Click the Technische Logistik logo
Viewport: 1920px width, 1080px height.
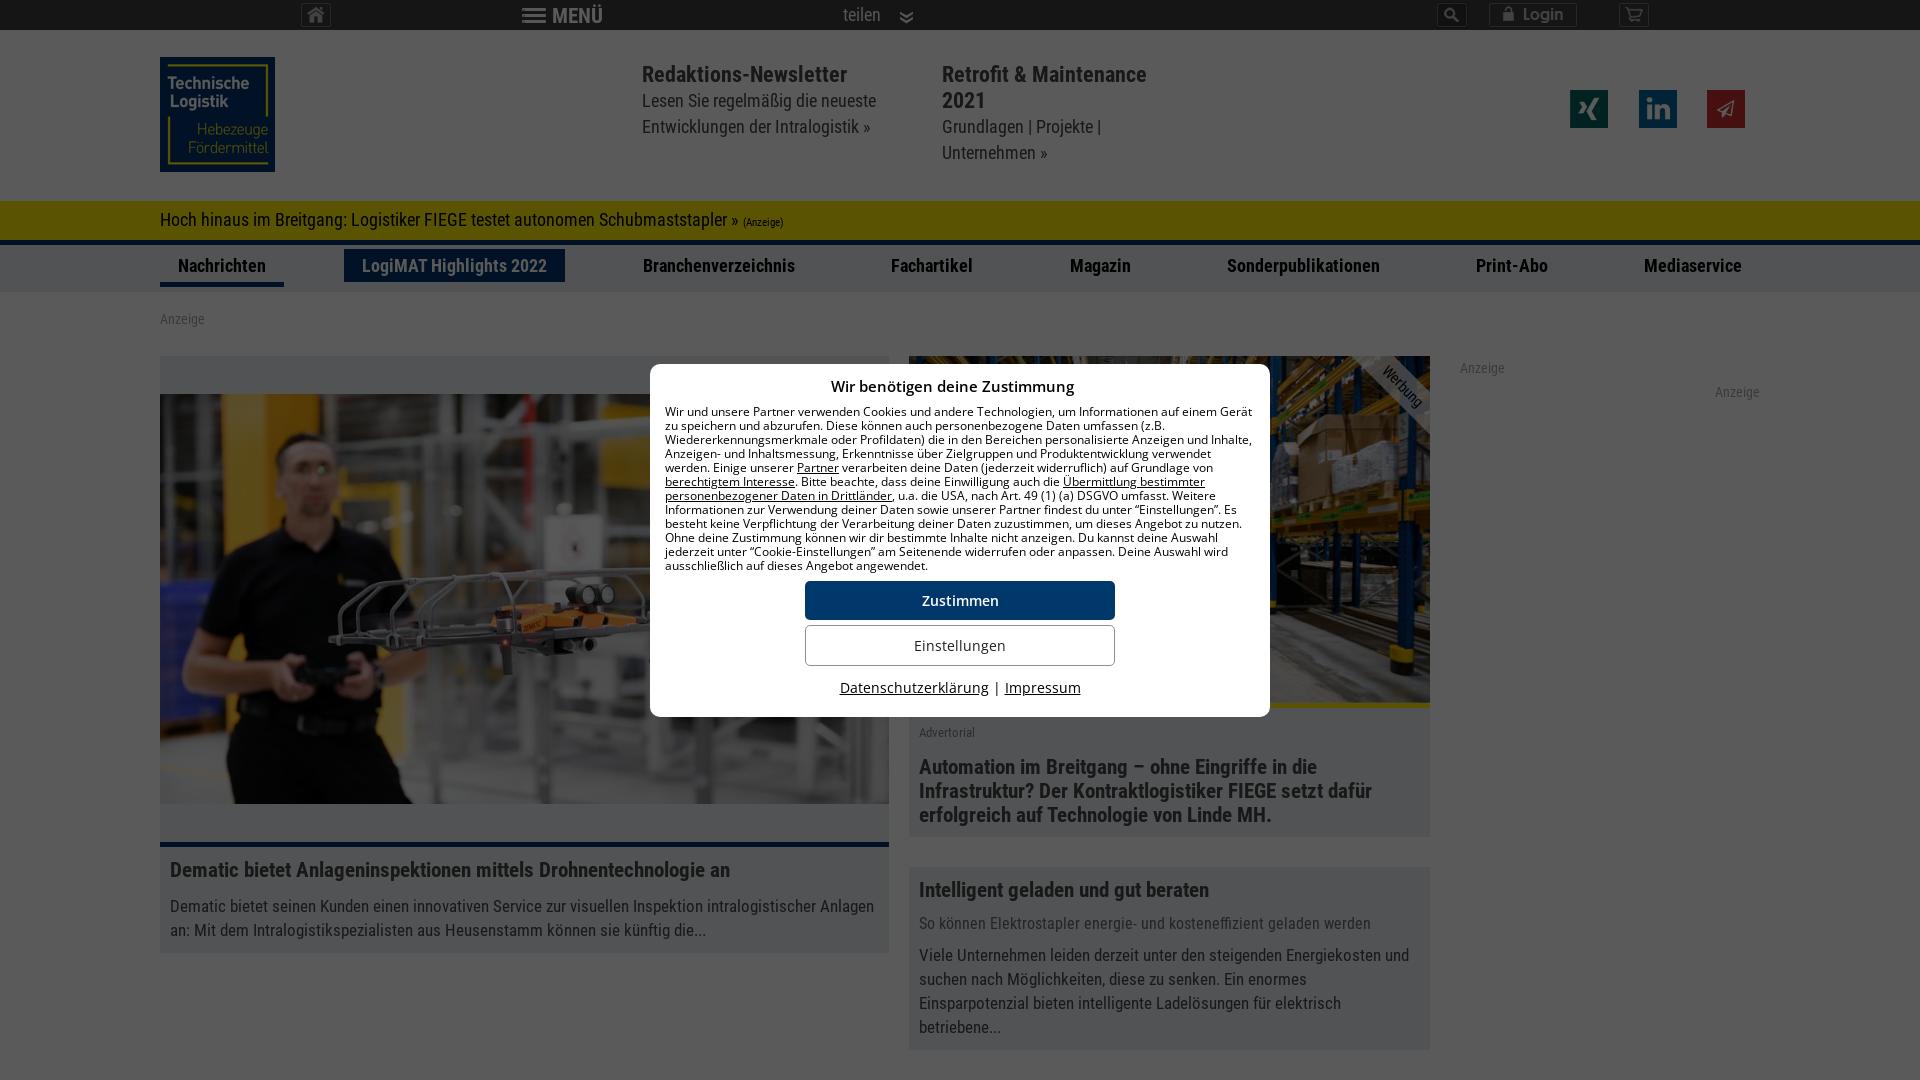pyautogui.click(x=217, y=114)
